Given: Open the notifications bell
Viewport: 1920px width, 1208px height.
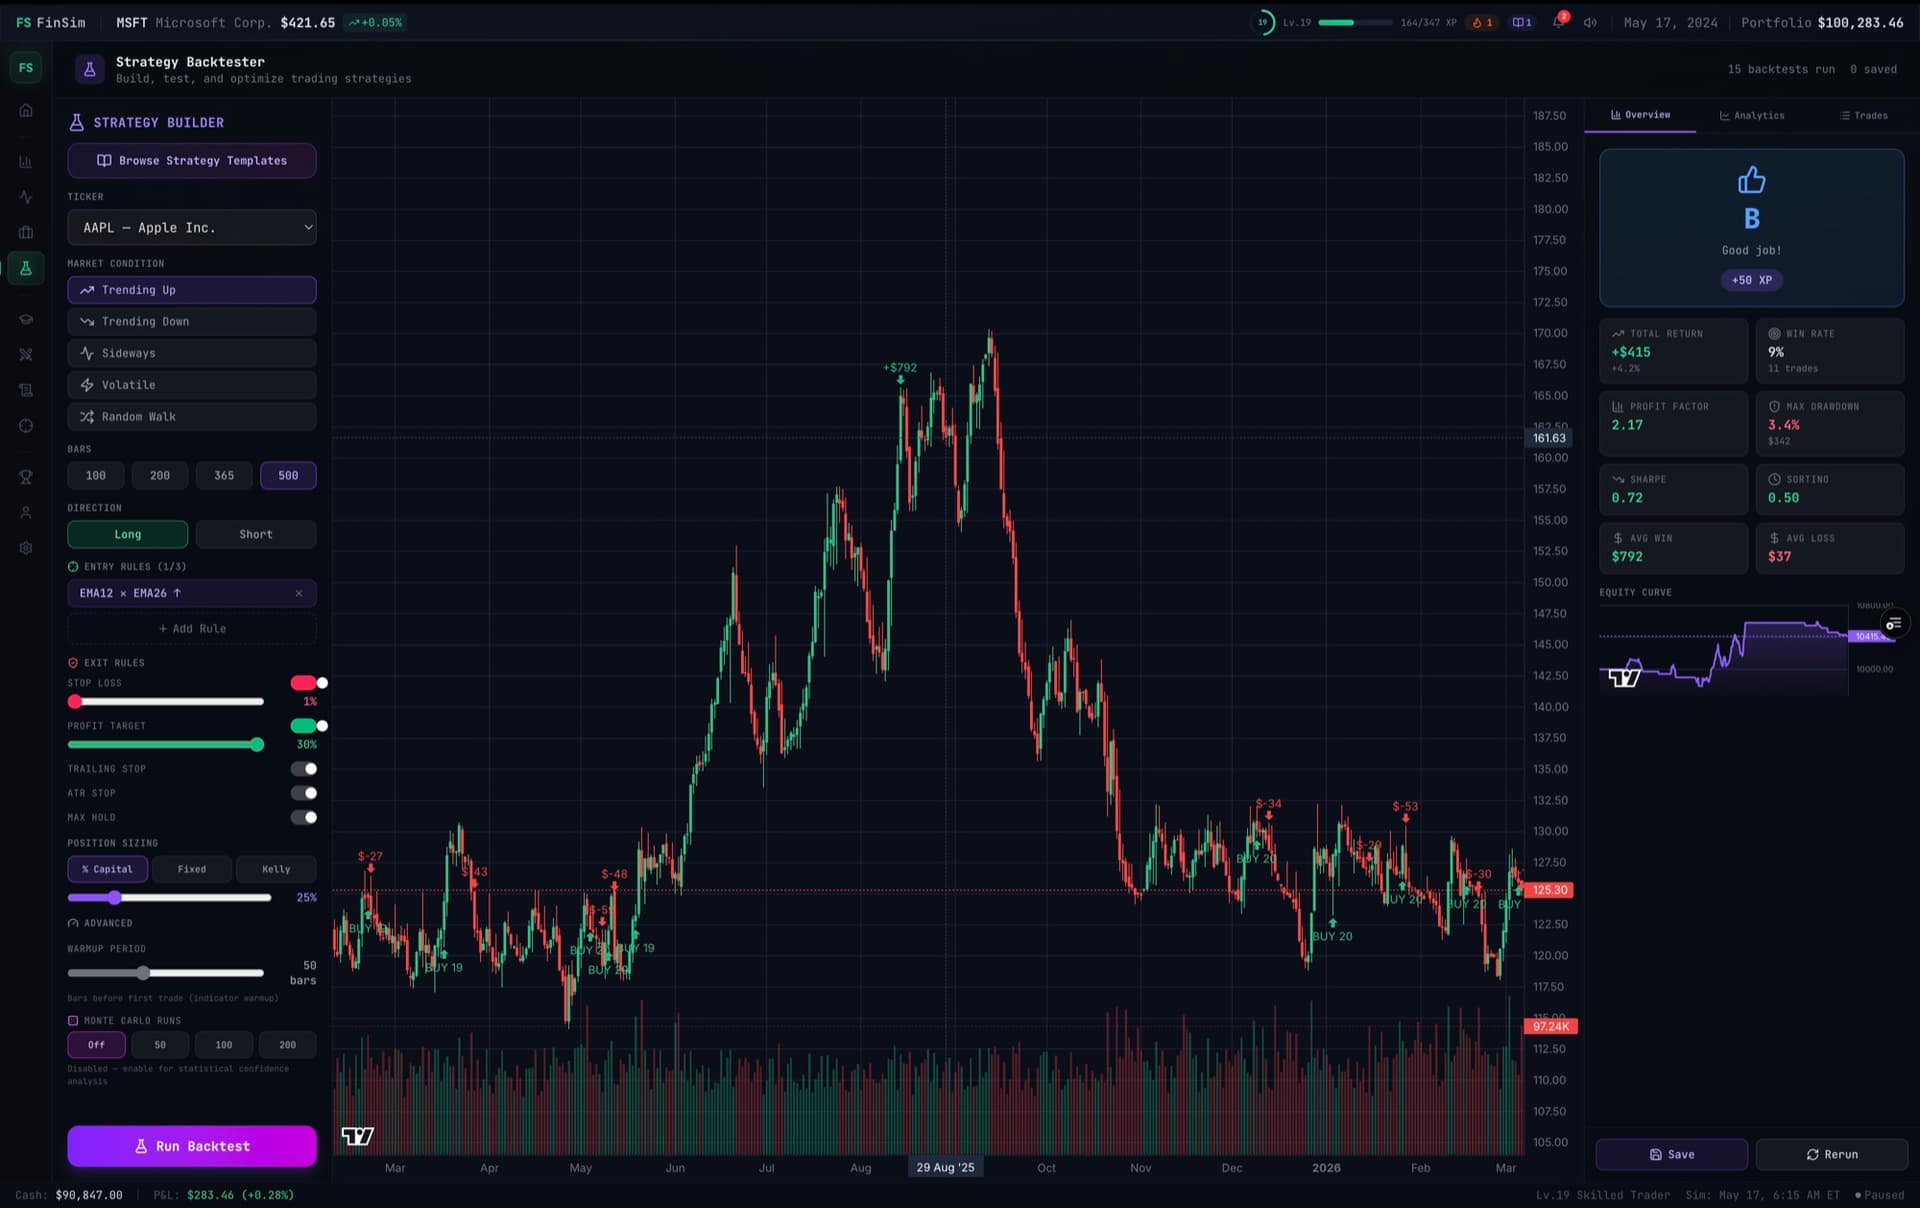Looking at the screenshot, I should click(x=1558, y=22).
